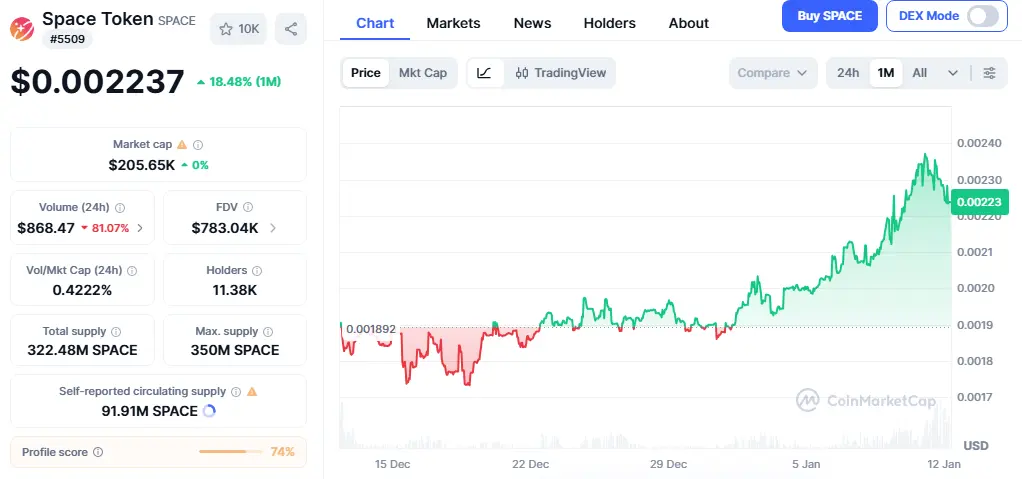Toggle DEX Mode switch
The height and width of the screenshot is (479, 1022).
983,16
